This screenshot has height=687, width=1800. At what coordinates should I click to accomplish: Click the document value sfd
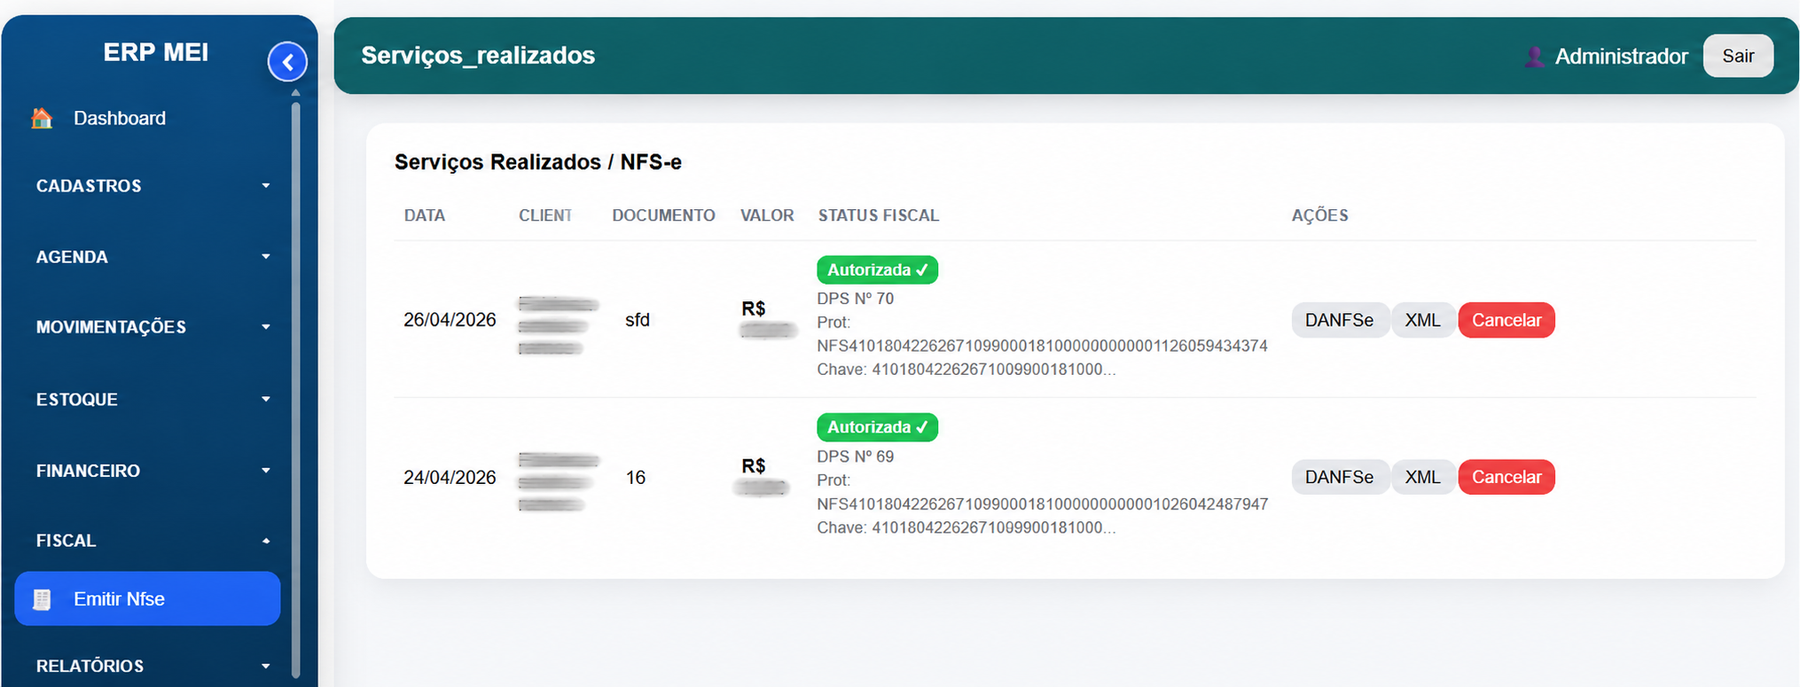coord(637,320)
